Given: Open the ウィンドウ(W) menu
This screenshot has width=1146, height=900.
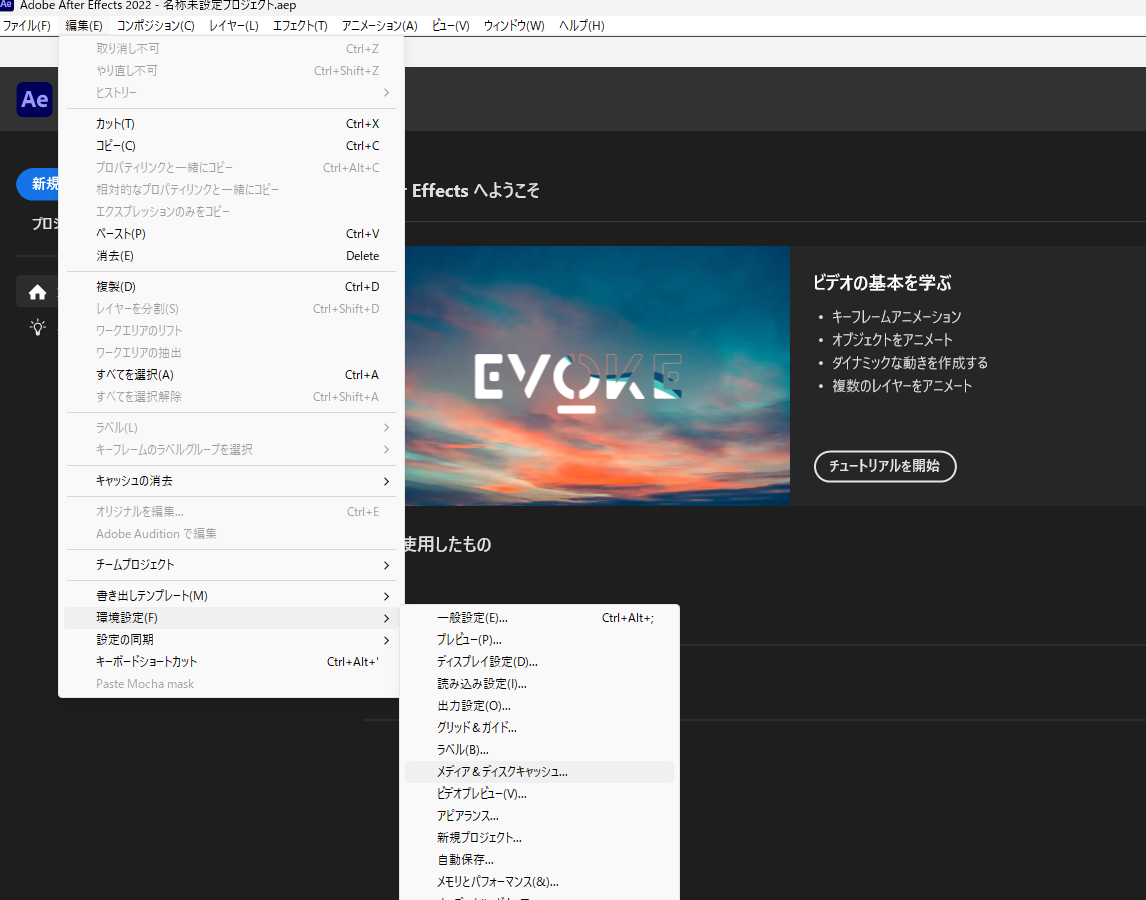Looking at the screenshot, I should click(514, 25).
